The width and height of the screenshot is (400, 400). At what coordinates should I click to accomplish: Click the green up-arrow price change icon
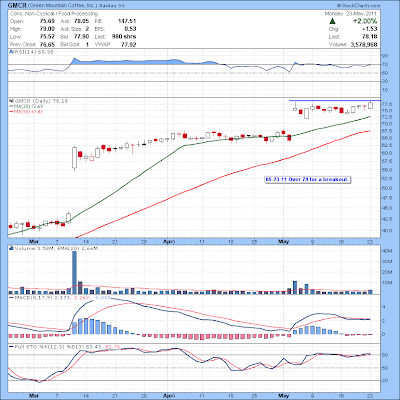click(332, 21)
